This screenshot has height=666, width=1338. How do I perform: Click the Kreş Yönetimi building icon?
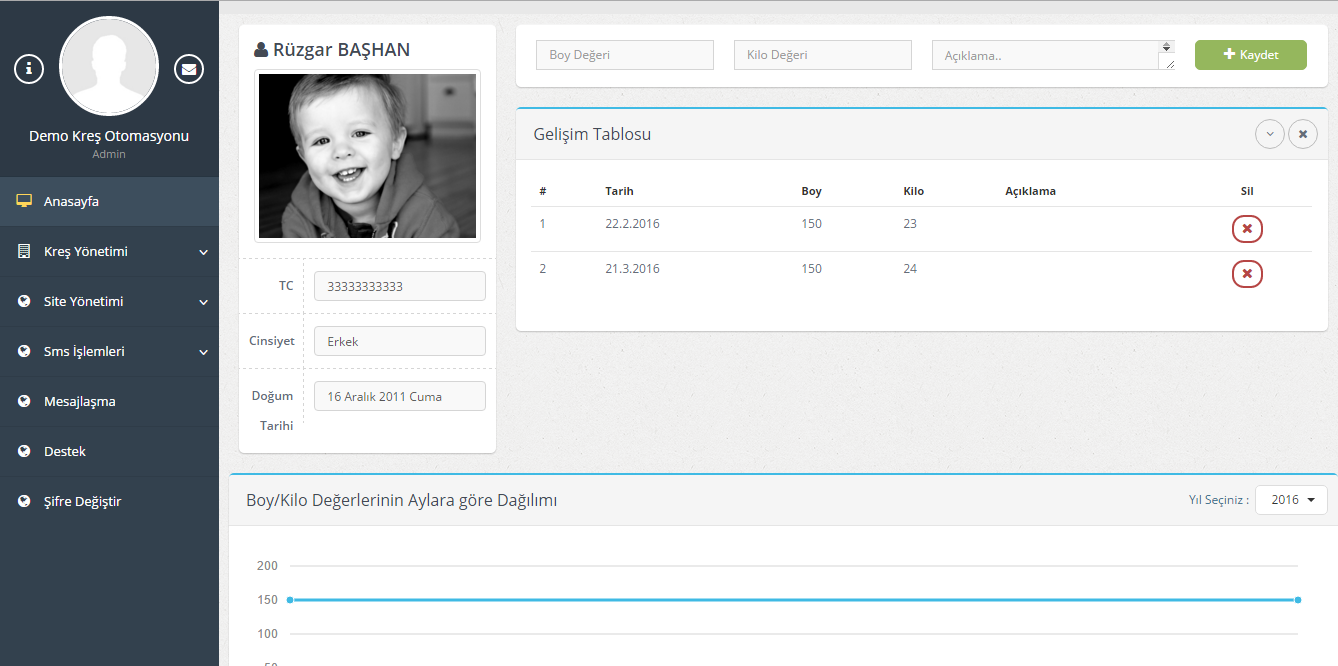(24, 251)
